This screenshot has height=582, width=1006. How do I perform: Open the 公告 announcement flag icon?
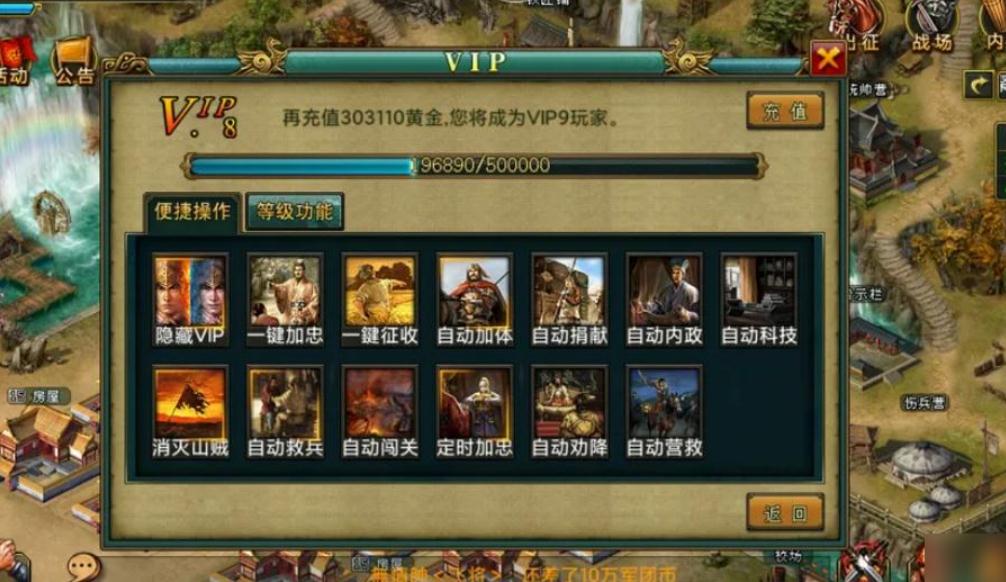click(x=74, y=61)
